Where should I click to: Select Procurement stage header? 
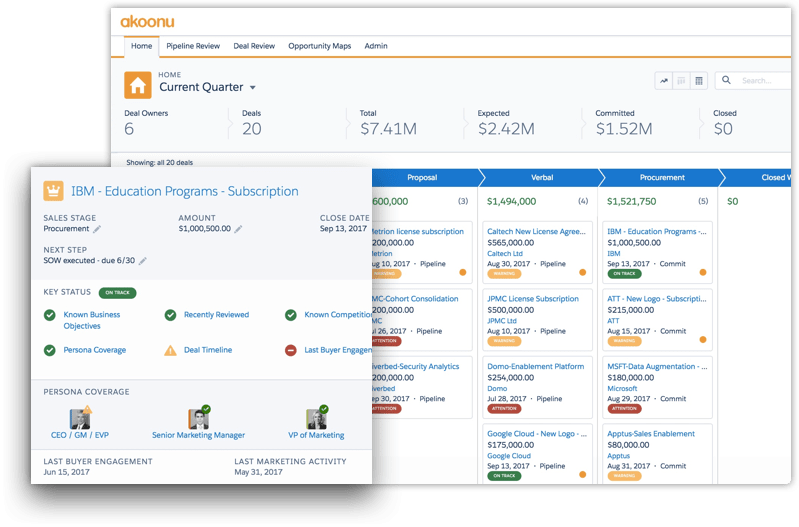pyautogui.click(x=662, y=177)
